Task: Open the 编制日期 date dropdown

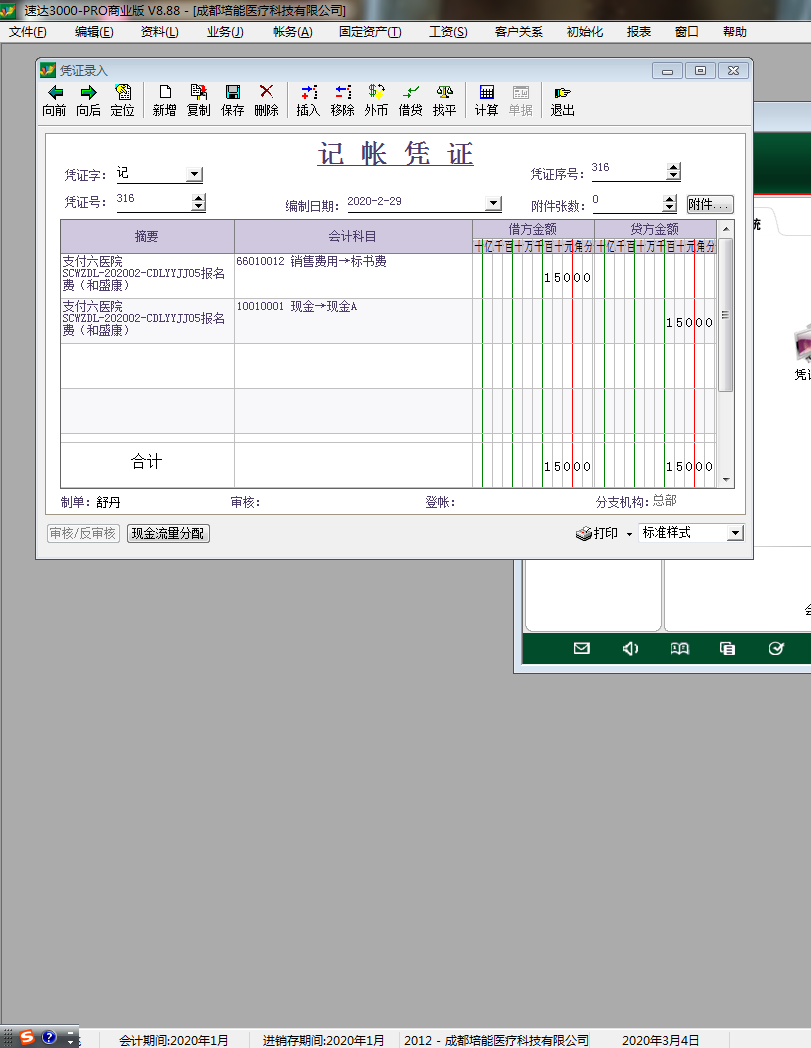Action: click(493, 204)
